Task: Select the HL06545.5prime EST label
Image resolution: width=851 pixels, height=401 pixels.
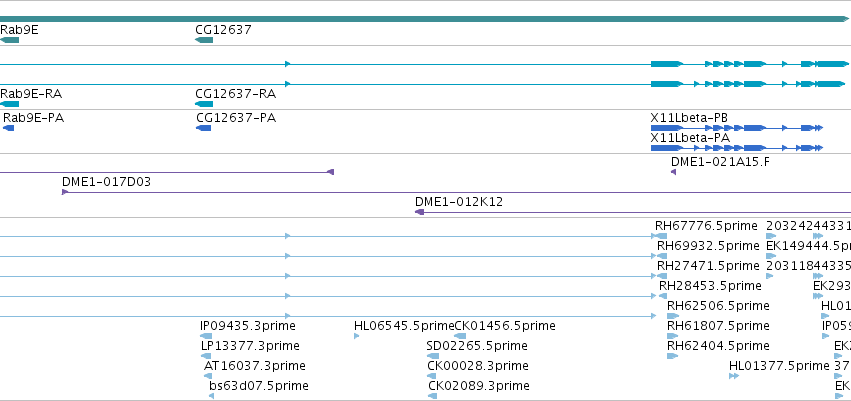Action: tap(404, 326)
